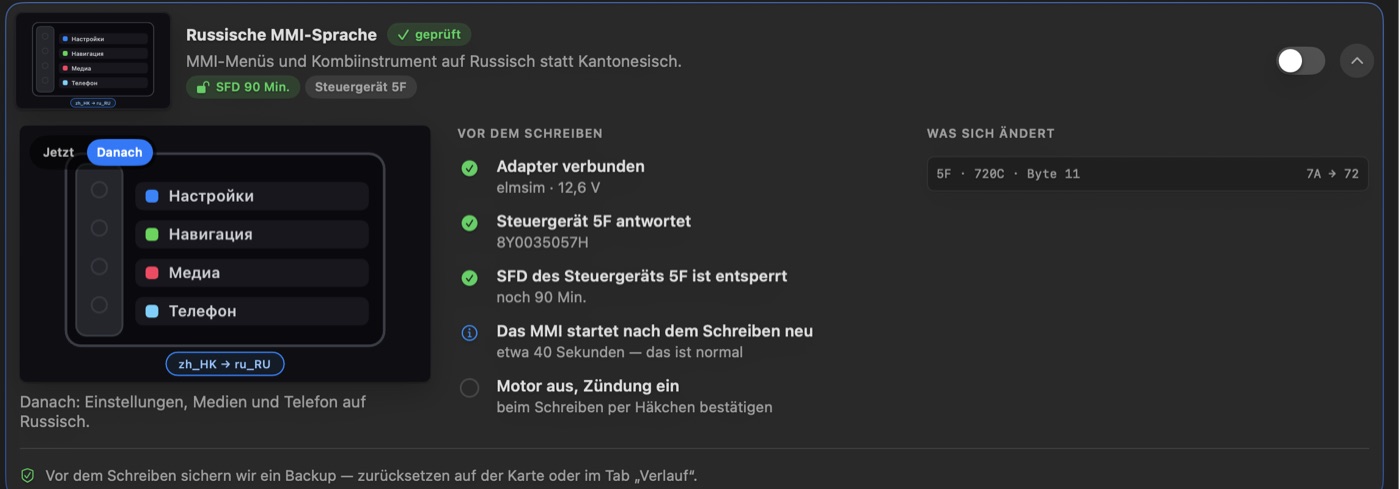Image resolution: width=1400 pixels, height=489 pixels.
Task: Click the geprüft verified badge
Action: [x=429, y=35]
